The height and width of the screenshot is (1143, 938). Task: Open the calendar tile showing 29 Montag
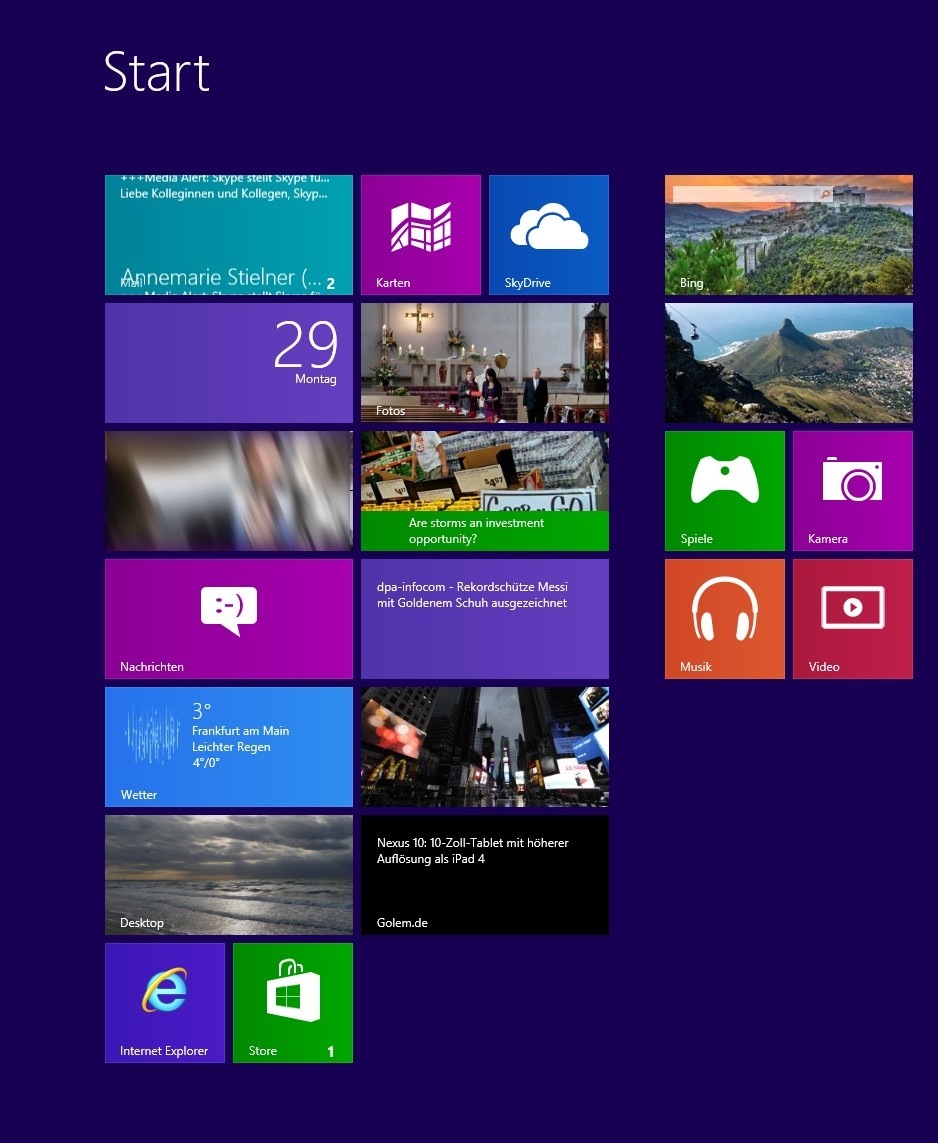tap(229, 363)
